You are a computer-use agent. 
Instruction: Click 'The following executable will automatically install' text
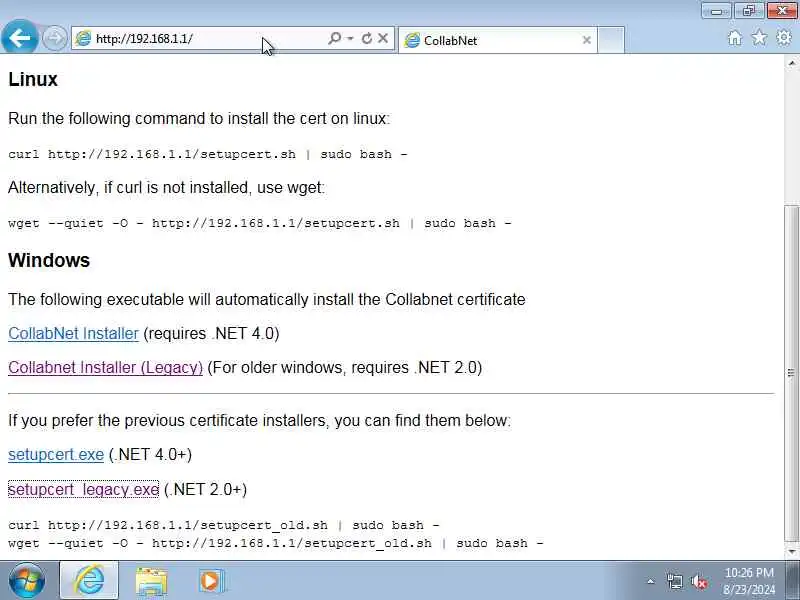(x=267, y=299)
